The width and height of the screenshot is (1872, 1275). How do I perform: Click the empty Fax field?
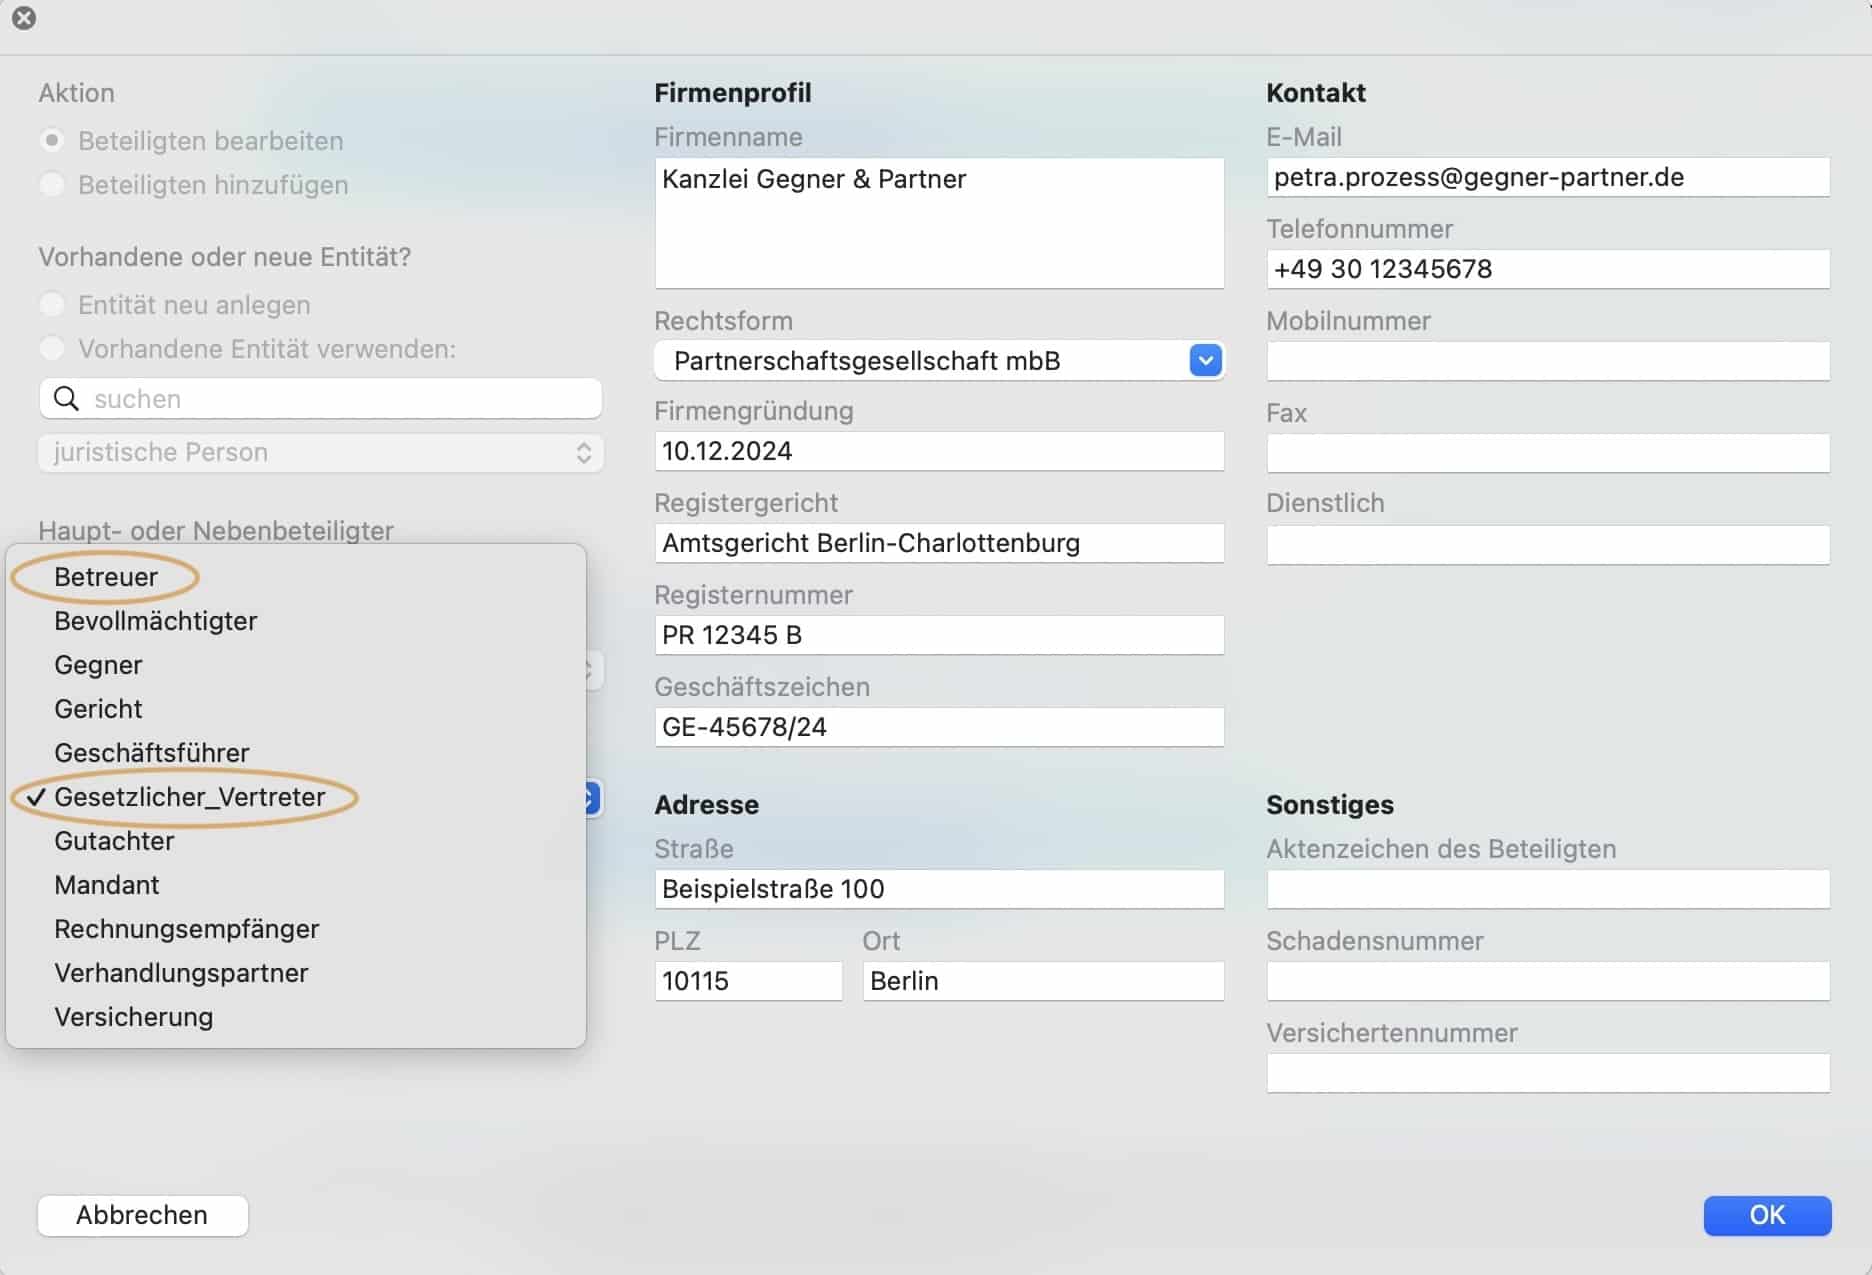(1548, 453)
